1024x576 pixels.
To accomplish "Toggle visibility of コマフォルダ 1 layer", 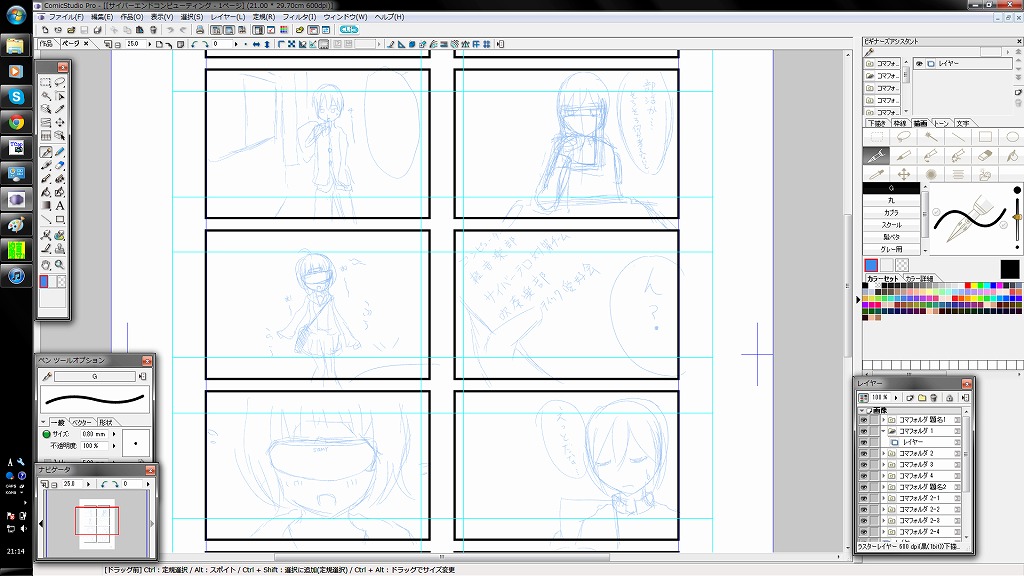I will coord(863,431).
